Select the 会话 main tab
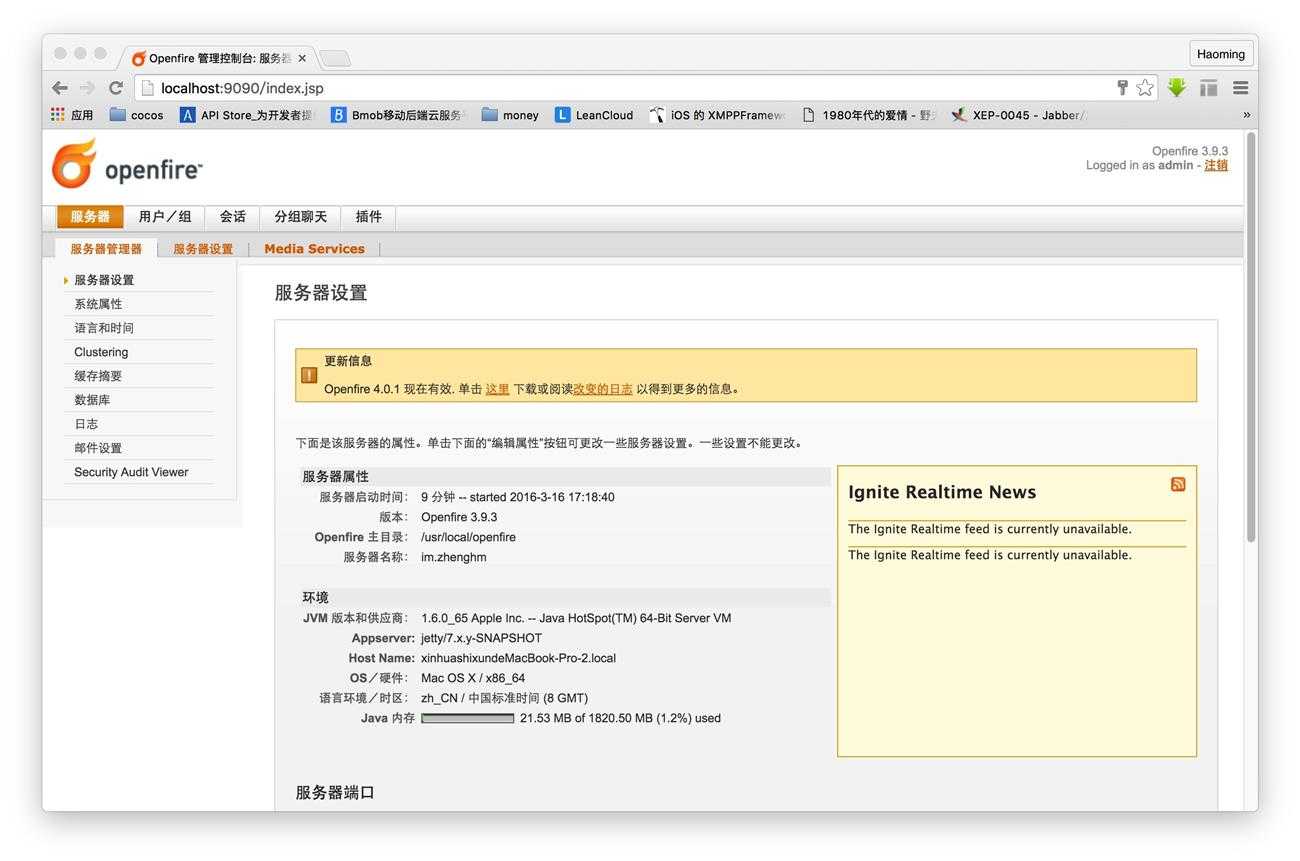Image resolution: width=1300 pixels, height=861 pixels. (233, 217)
